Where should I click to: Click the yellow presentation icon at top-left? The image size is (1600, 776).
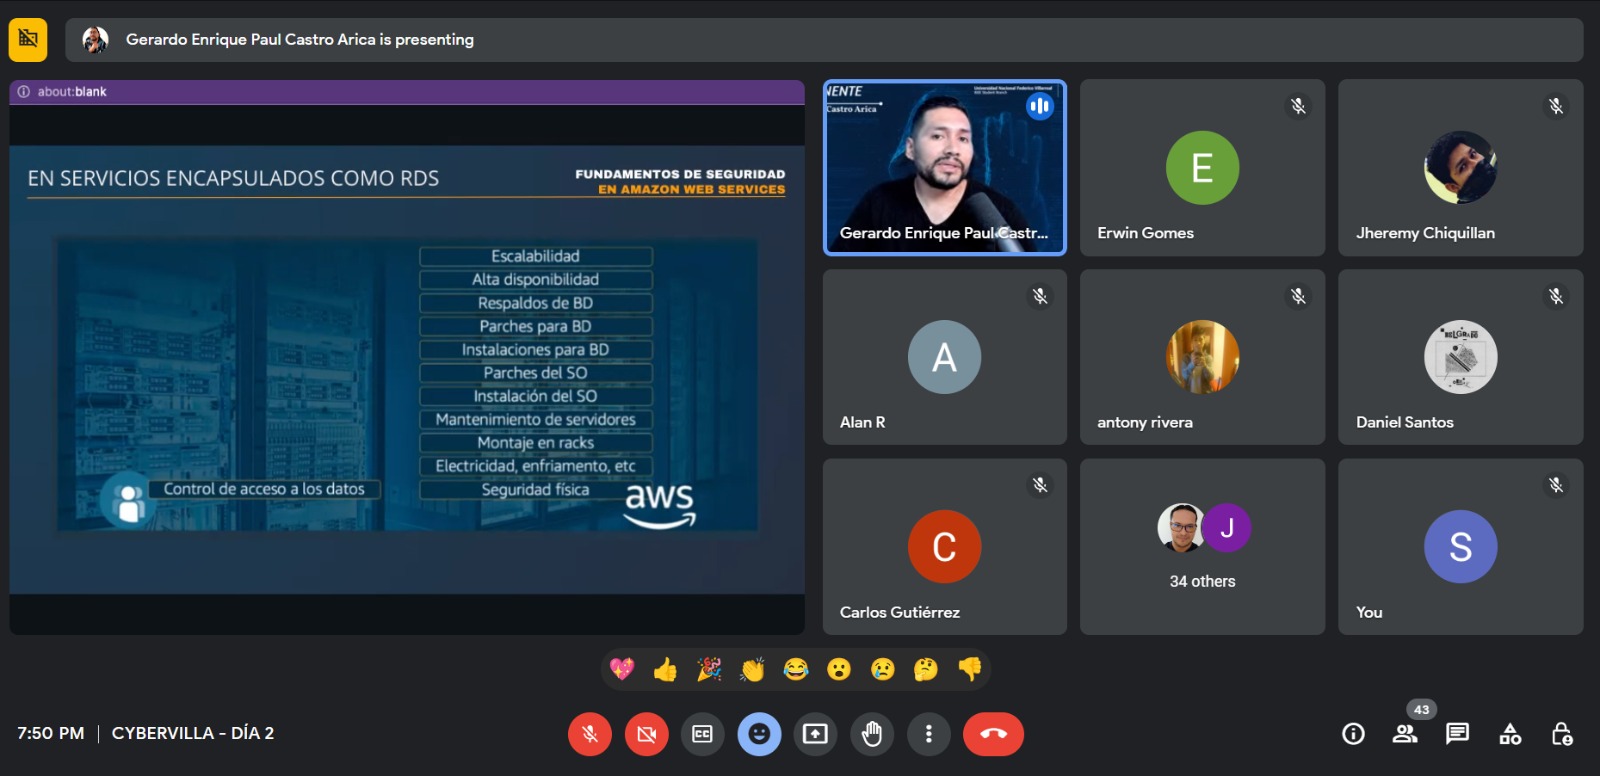(28, 40)
